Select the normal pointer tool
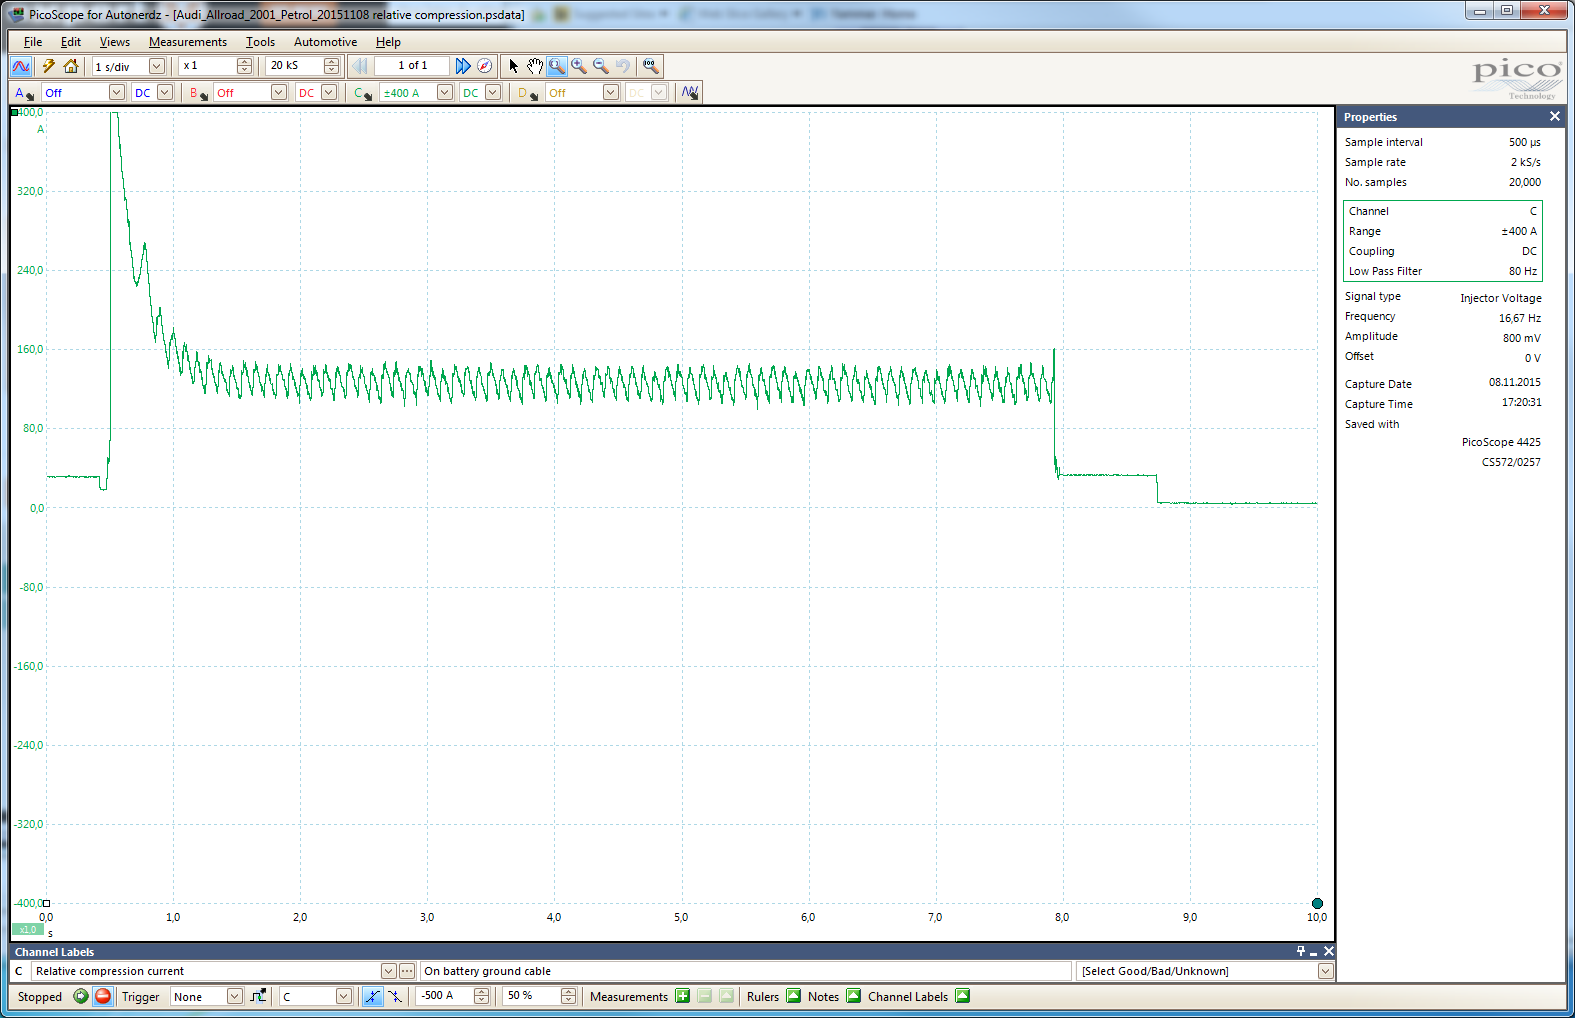The width and height of the screenshot is (1575, 1018). pyautogui.click(x=514, y=66)
